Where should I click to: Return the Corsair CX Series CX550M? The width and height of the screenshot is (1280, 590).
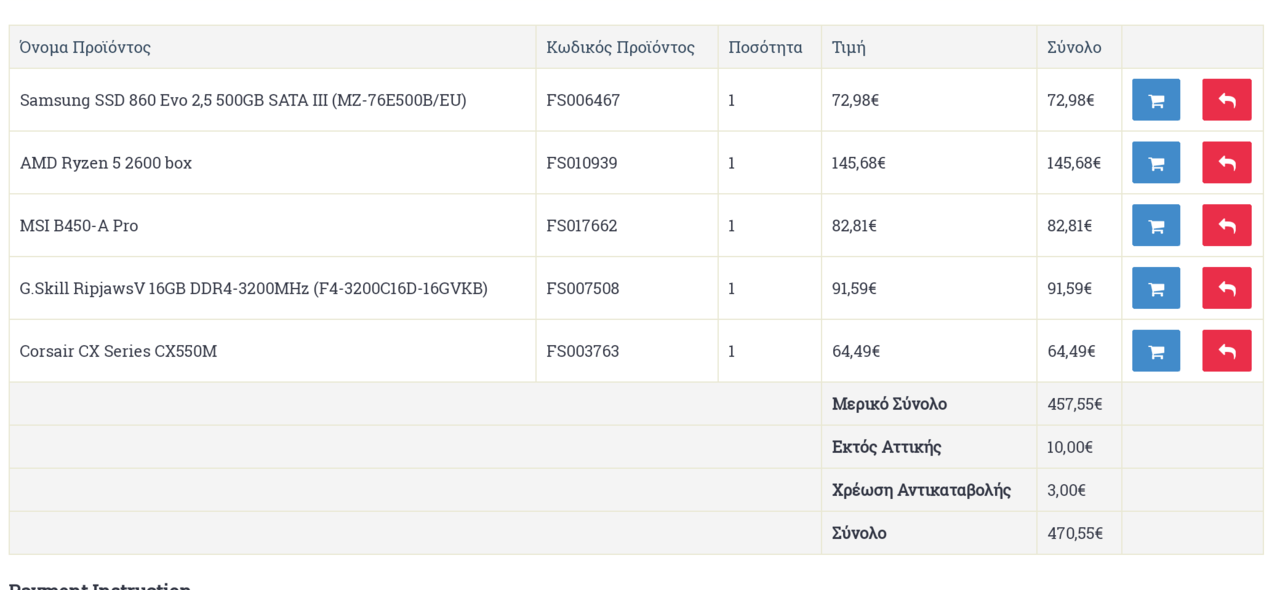pos(1227,351)
